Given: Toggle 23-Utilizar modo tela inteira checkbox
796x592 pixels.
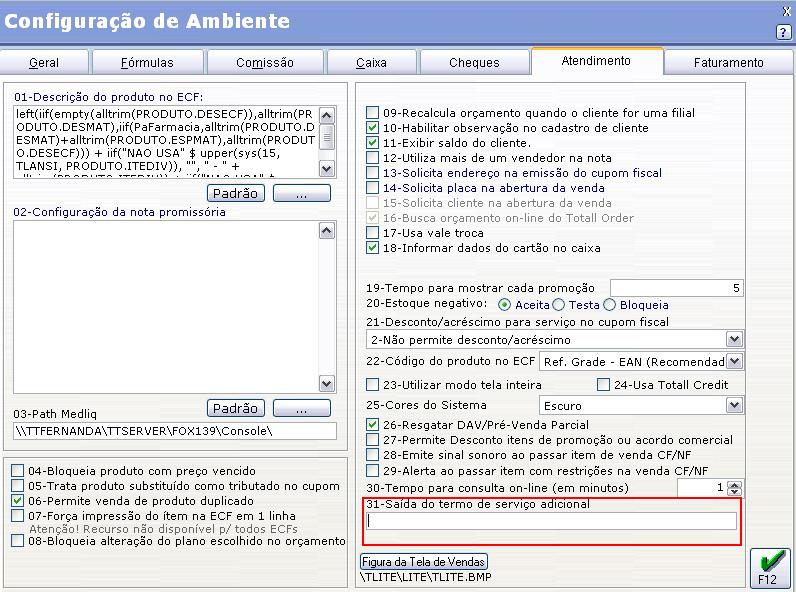Looking at the screenshot, I should pos(373,385).
